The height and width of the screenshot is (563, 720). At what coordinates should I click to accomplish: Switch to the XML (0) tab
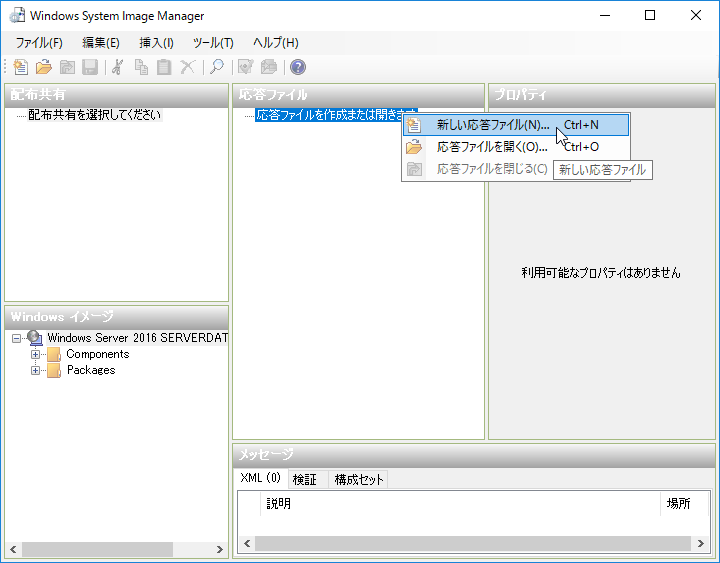(260, 478)
